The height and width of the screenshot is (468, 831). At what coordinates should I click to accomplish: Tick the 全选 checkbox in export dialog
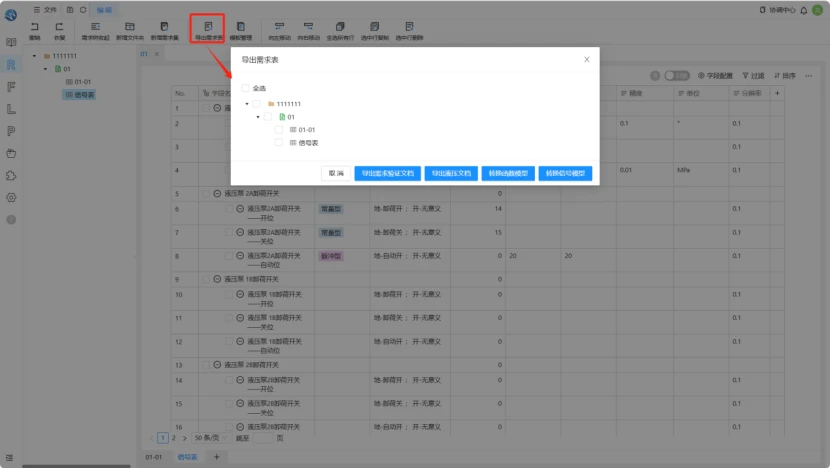(245, 88)
